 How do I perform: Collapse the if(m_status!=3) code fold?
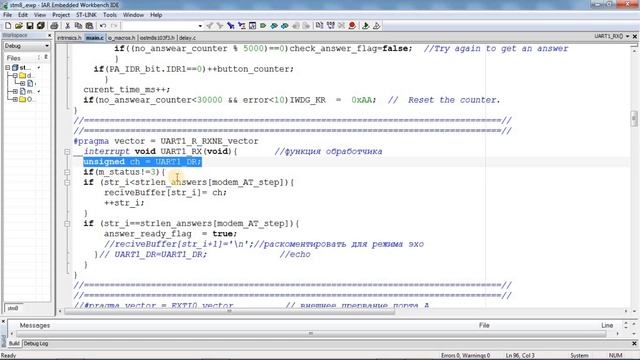tap(67, 172)
